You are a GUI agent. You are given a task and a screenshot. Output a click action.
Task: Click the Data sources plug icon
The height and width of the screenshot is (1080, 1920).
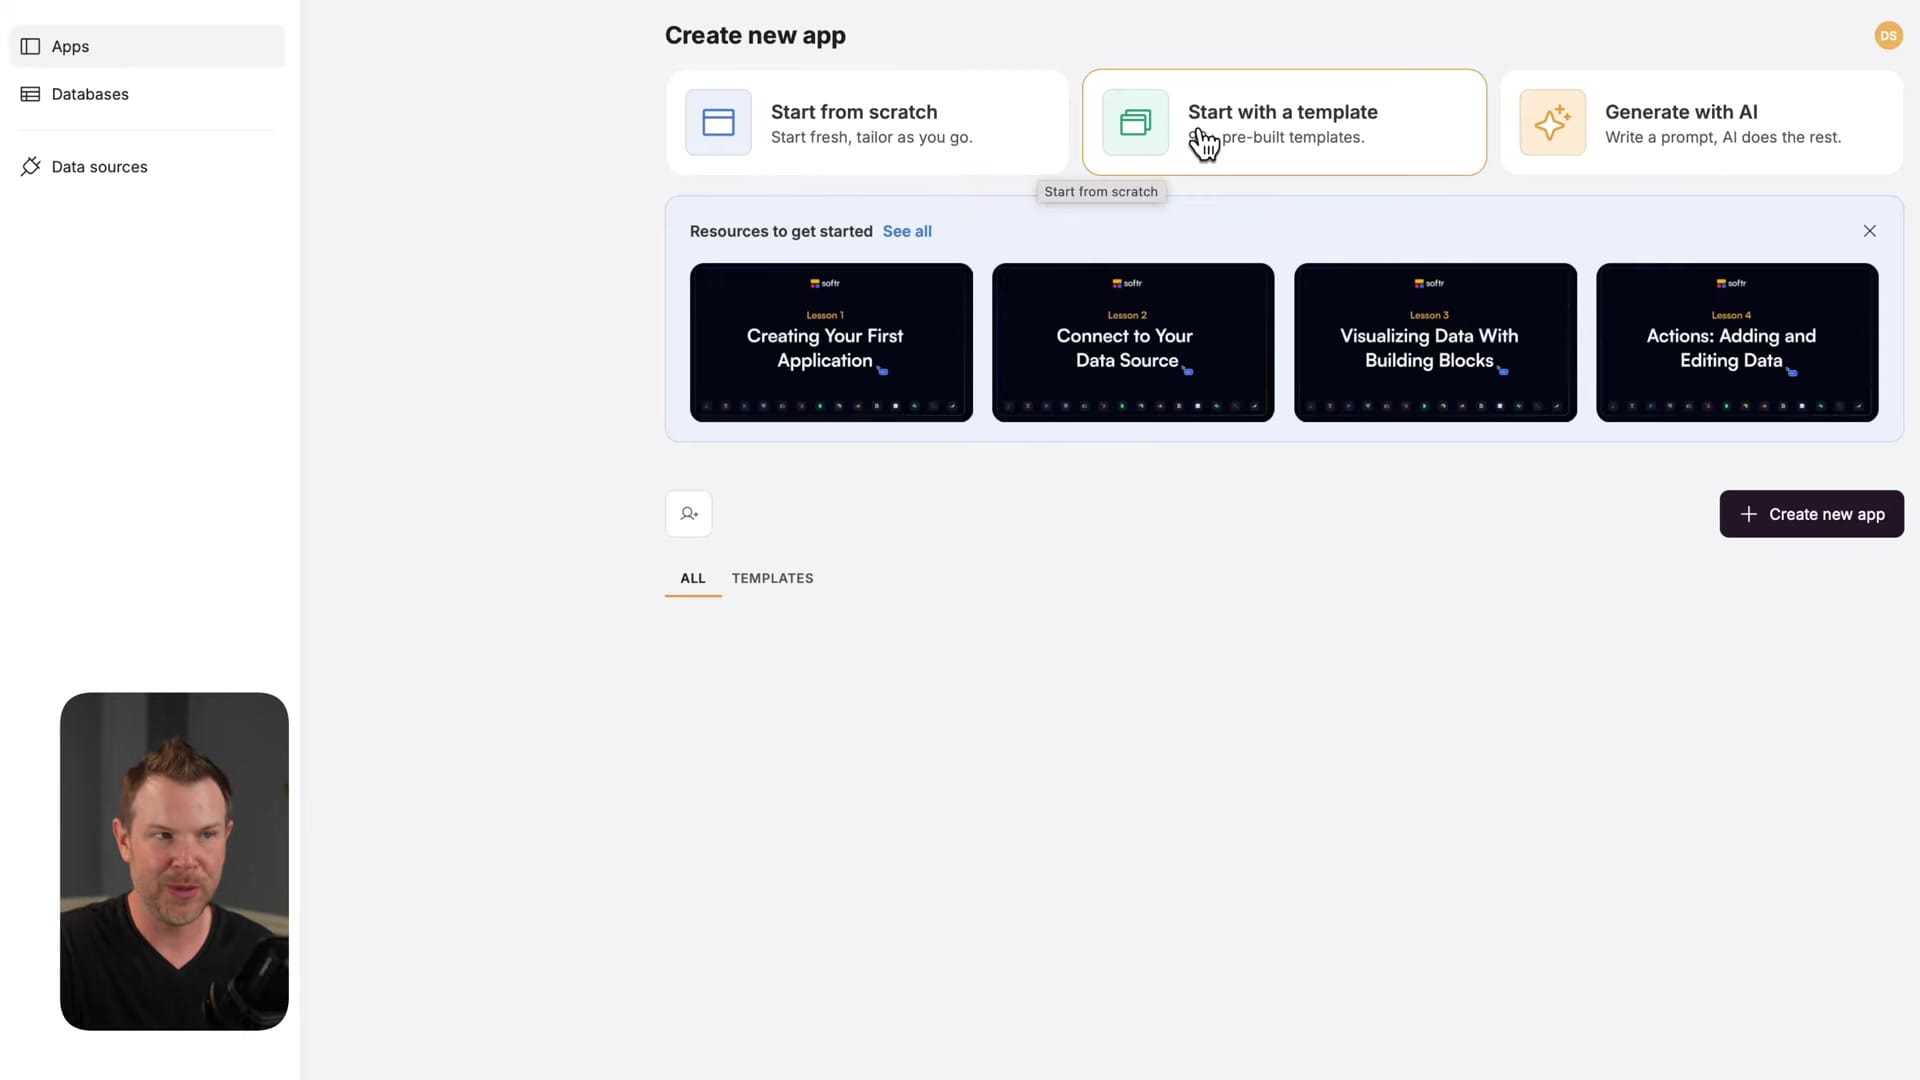click(x=31, y=166)
